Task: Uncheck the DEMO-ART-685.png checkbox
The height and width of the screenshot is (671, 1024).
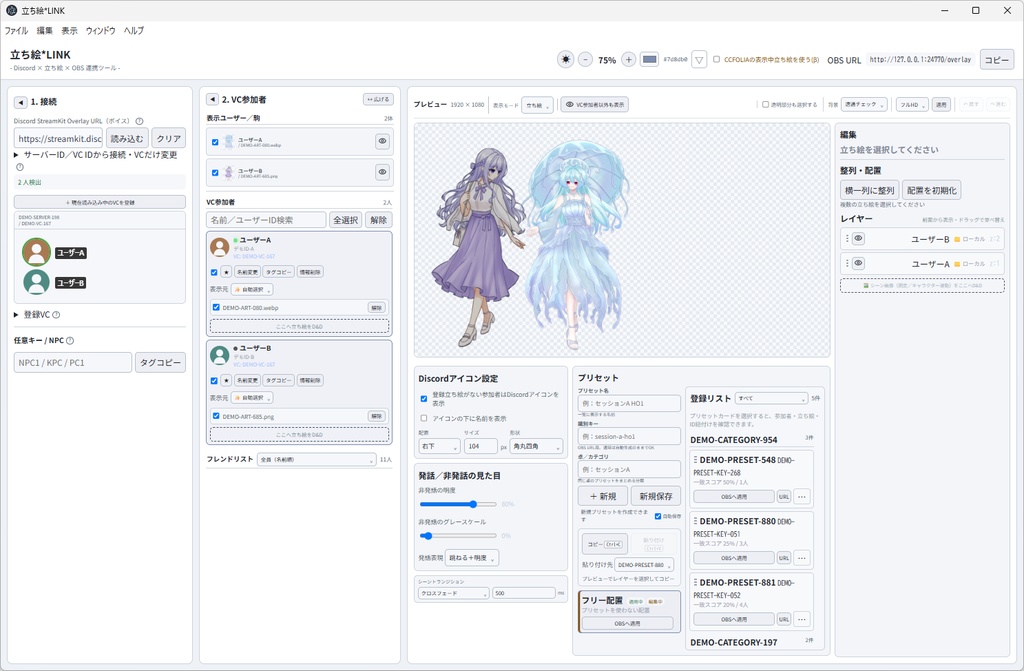Action: (216, 416)
